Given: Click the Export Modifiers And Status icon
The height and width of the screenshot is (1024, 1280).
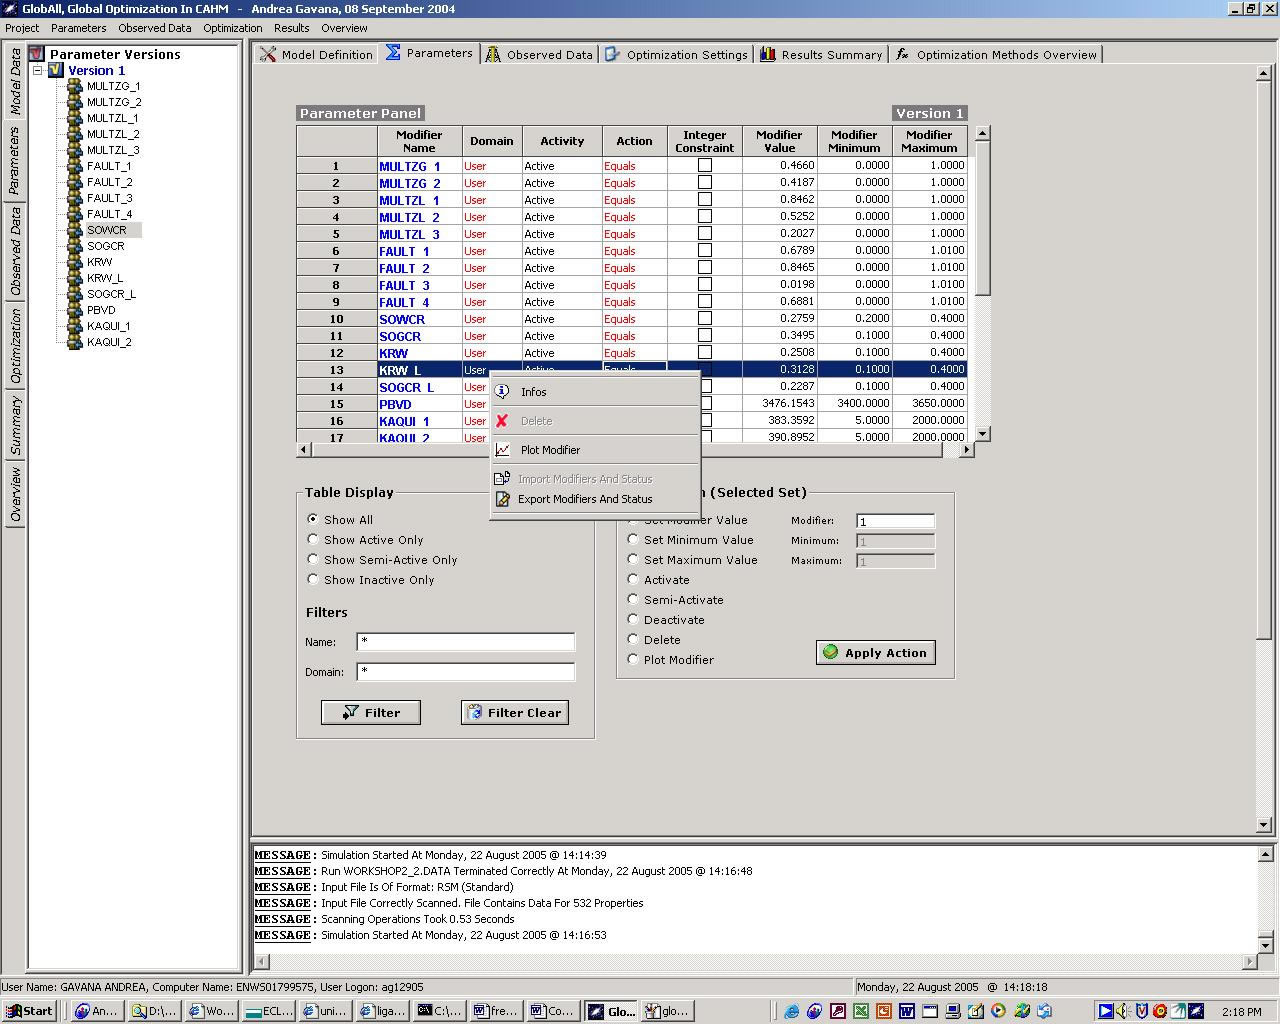Looking at the screenshot, I should [502, 499].
